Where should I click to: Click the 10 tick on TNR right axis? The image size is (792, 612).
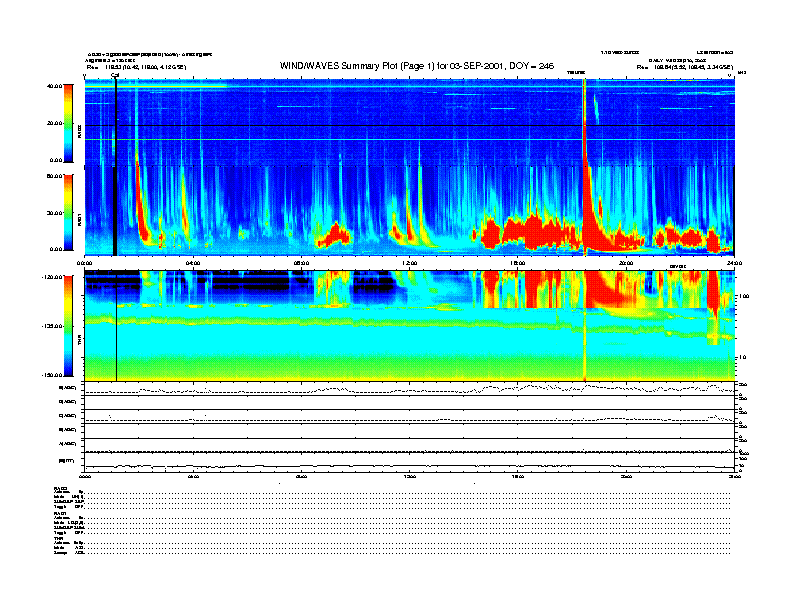(x=742, y=357)
